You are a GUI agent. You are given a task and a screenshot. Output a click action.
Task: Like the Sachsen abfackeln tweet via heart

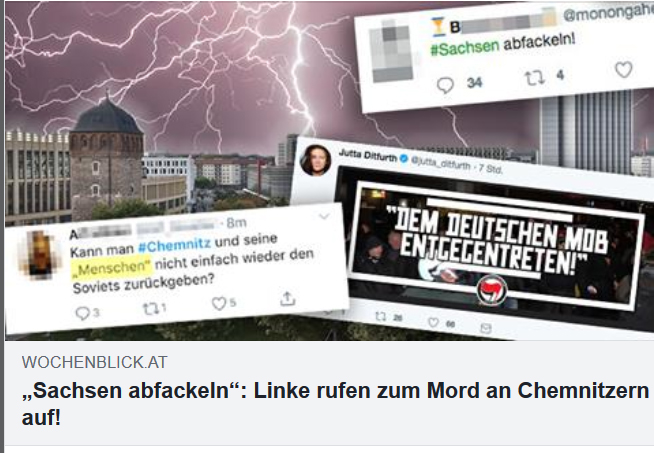coord(624,69)
